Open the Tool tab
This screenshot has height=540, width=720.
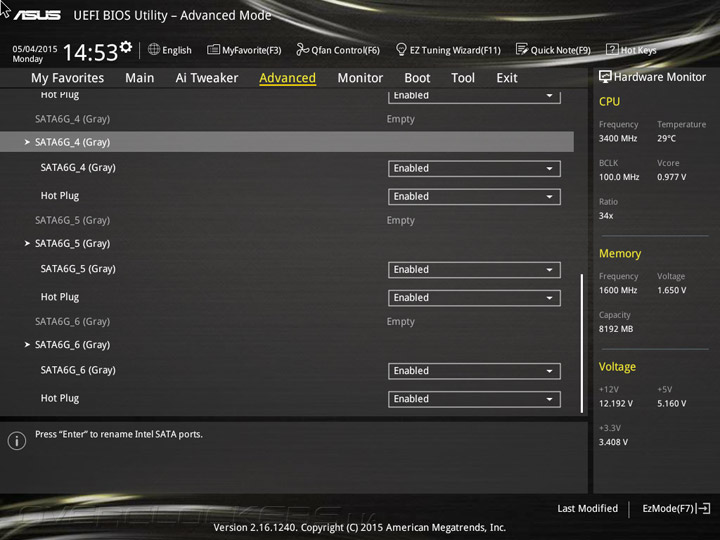(463, 78)
